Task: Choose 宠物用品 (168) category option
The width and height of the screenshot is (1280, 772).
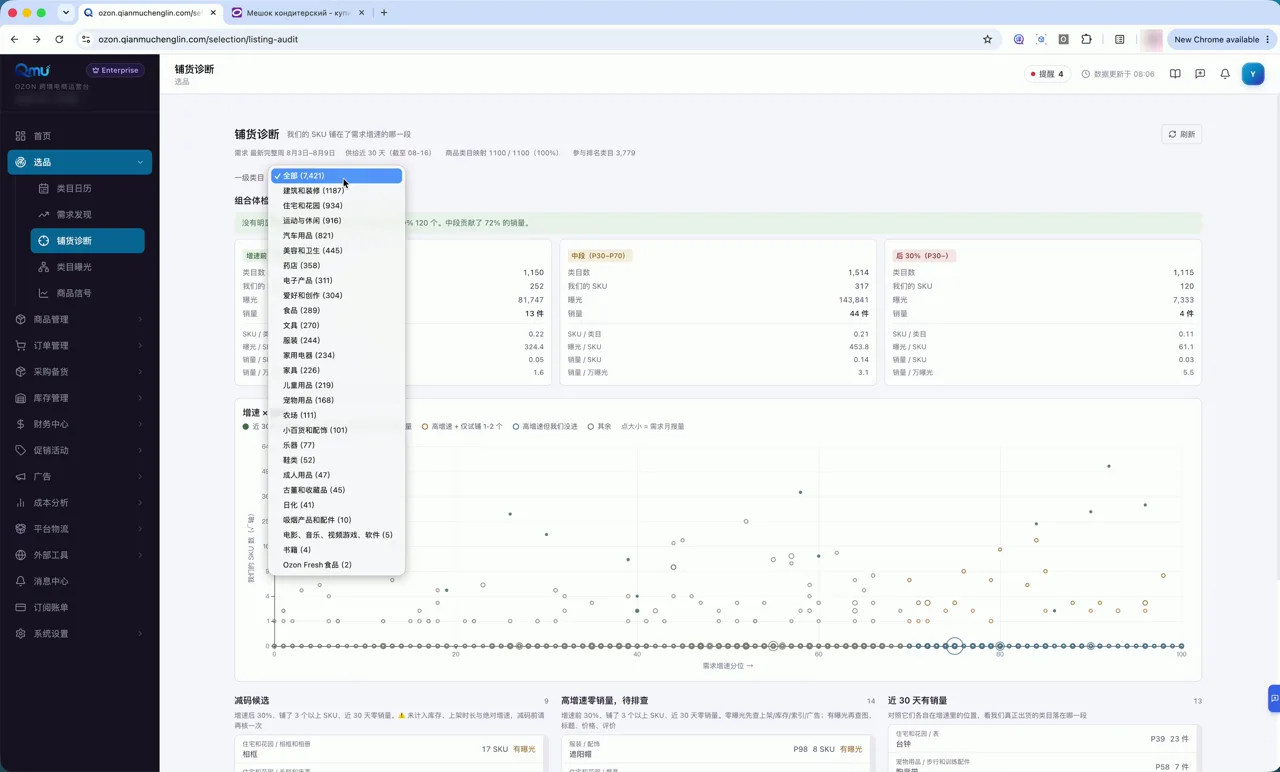Action: (x=337, y=400)
